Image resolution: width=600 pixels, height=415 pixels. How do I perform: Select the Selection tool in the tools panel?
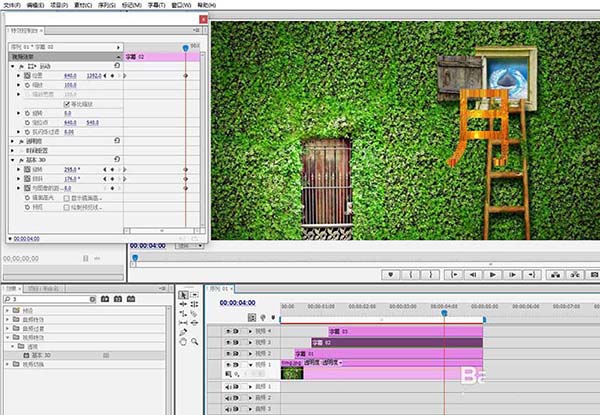pyautogui.click(x=183, y=295)
